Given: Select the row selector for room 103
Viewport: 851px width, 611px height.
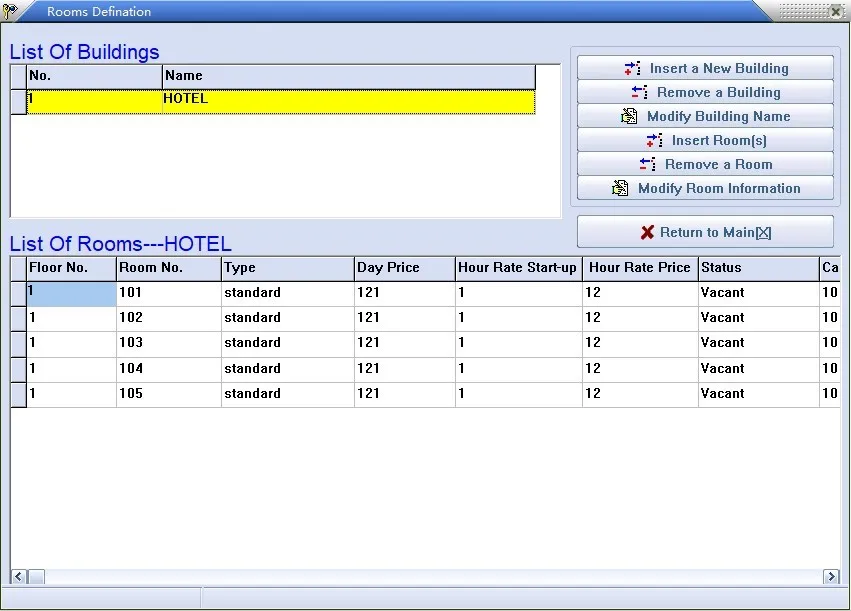Looking at the screenshot, I should 18,343.
